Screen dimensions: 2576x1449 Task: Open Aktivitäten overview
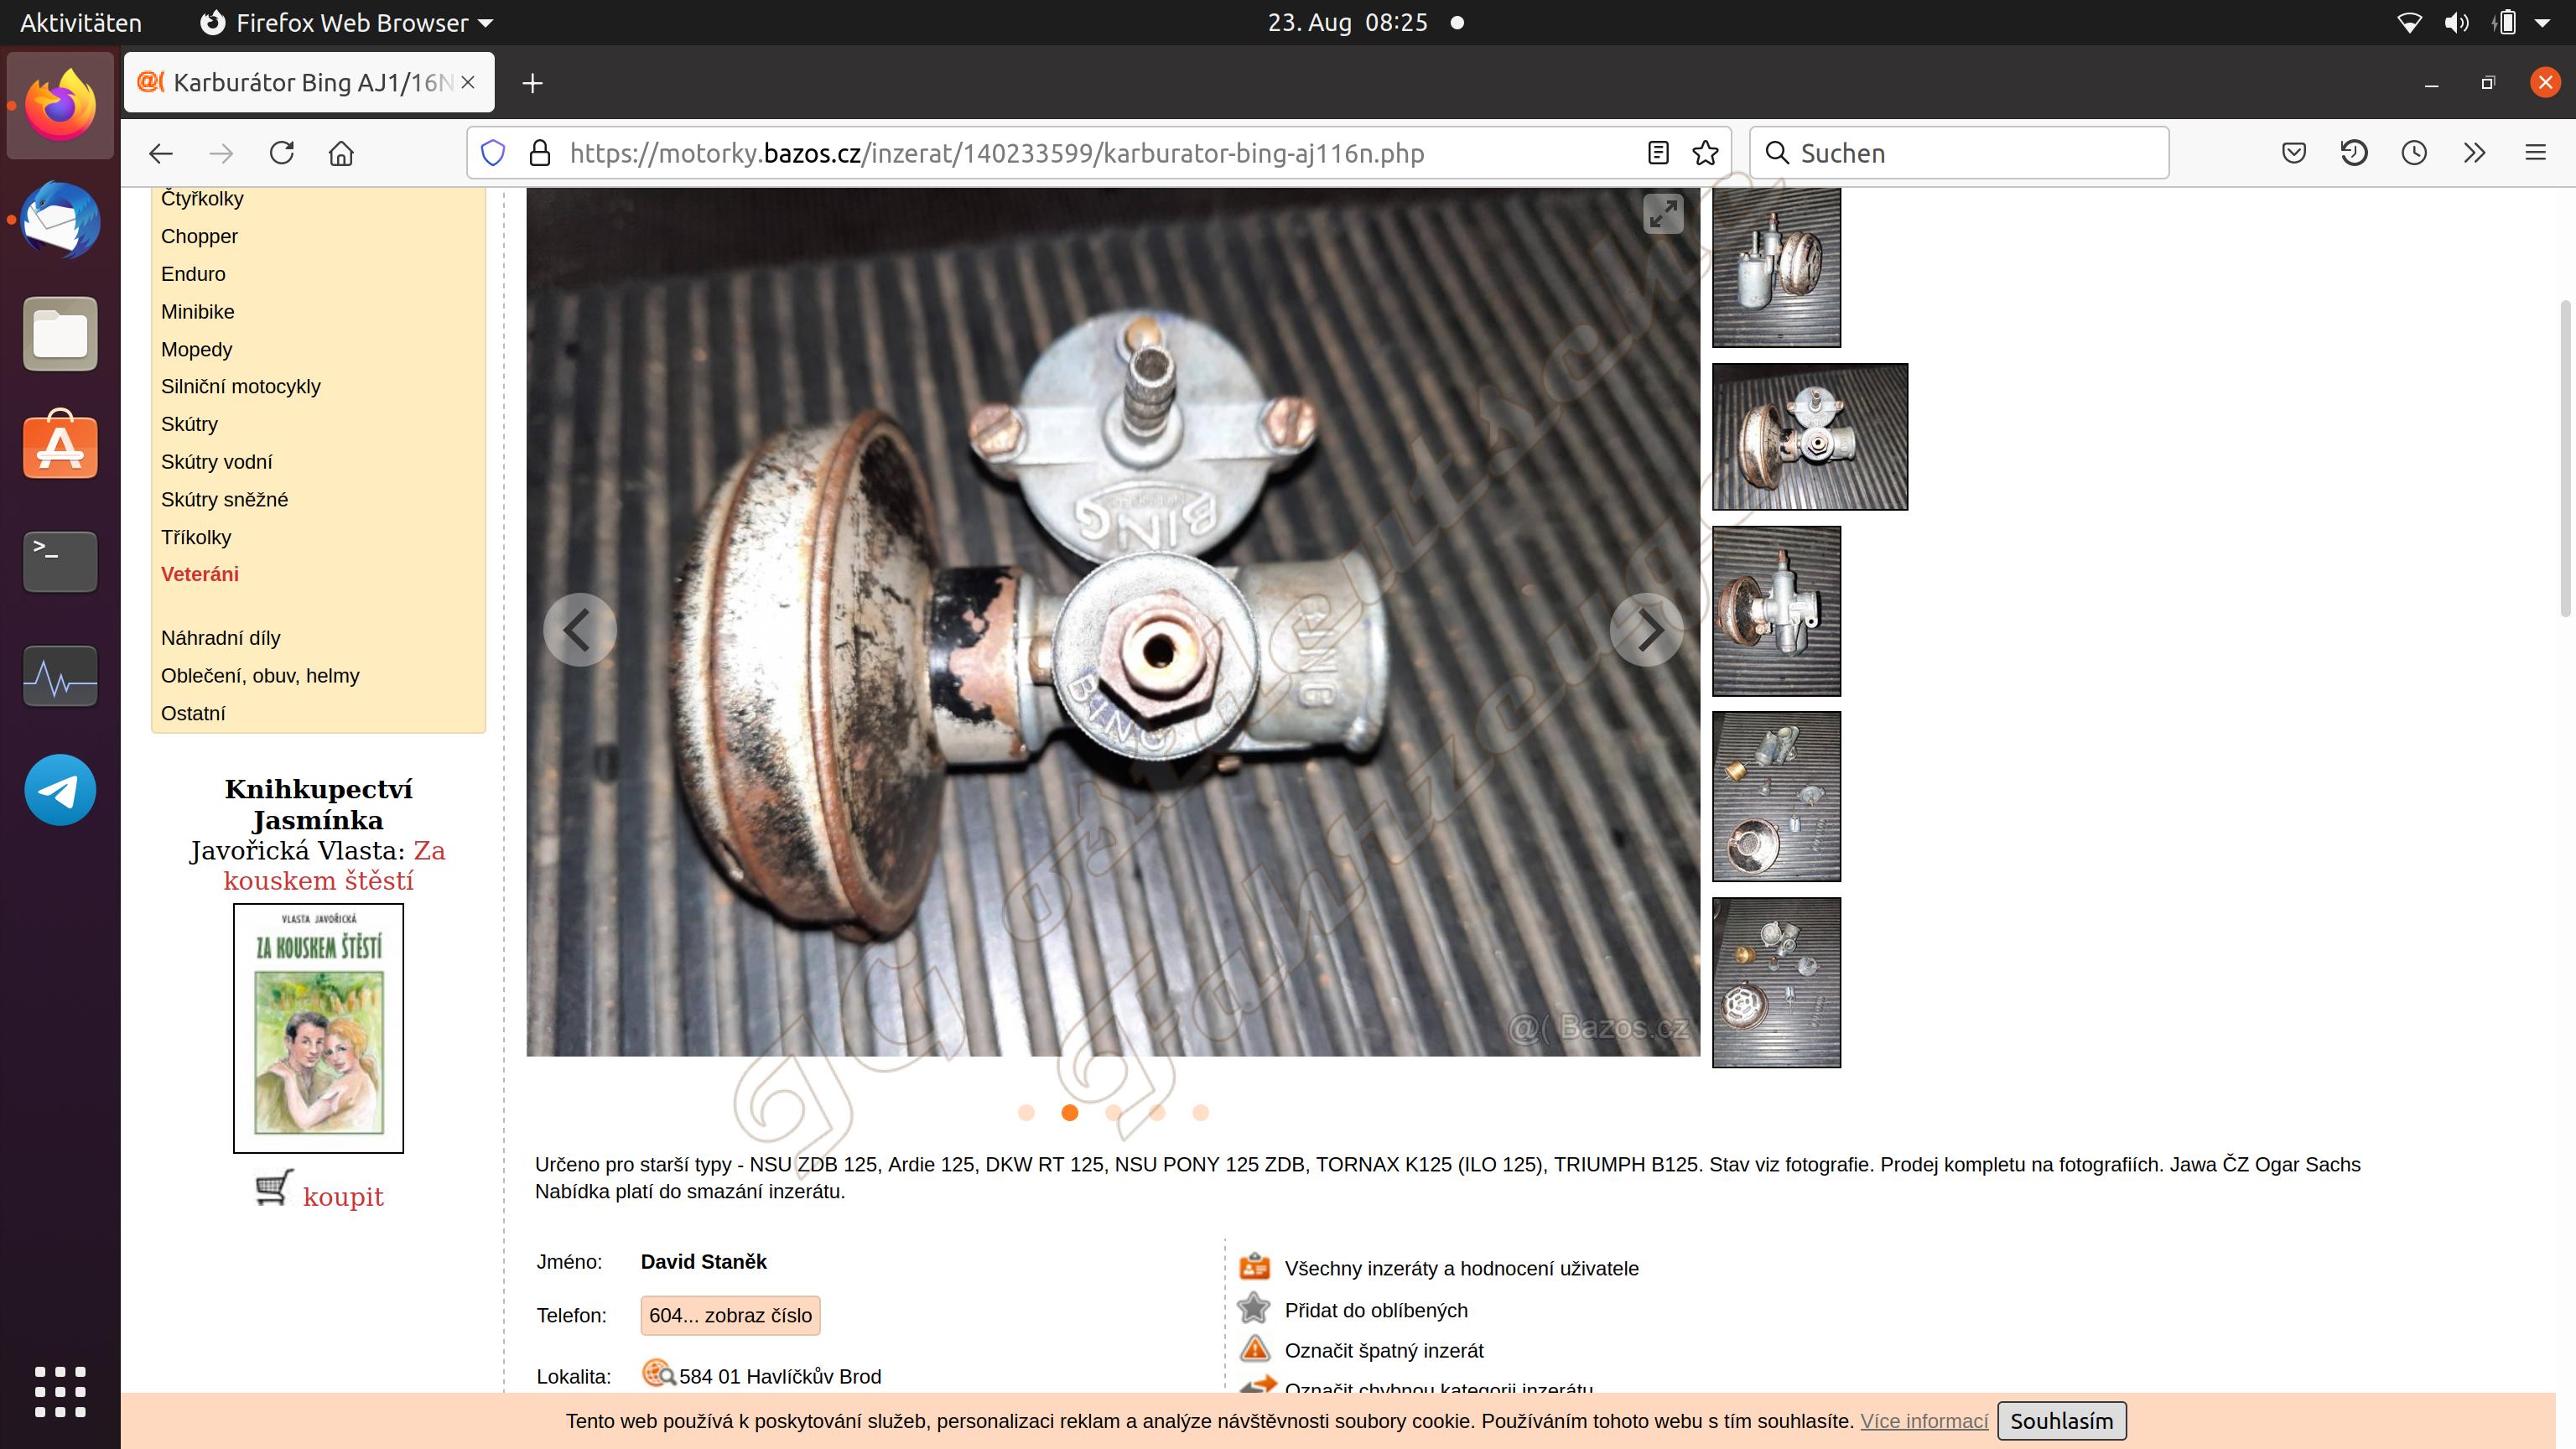pyautogui.click(x=80, y=22)
